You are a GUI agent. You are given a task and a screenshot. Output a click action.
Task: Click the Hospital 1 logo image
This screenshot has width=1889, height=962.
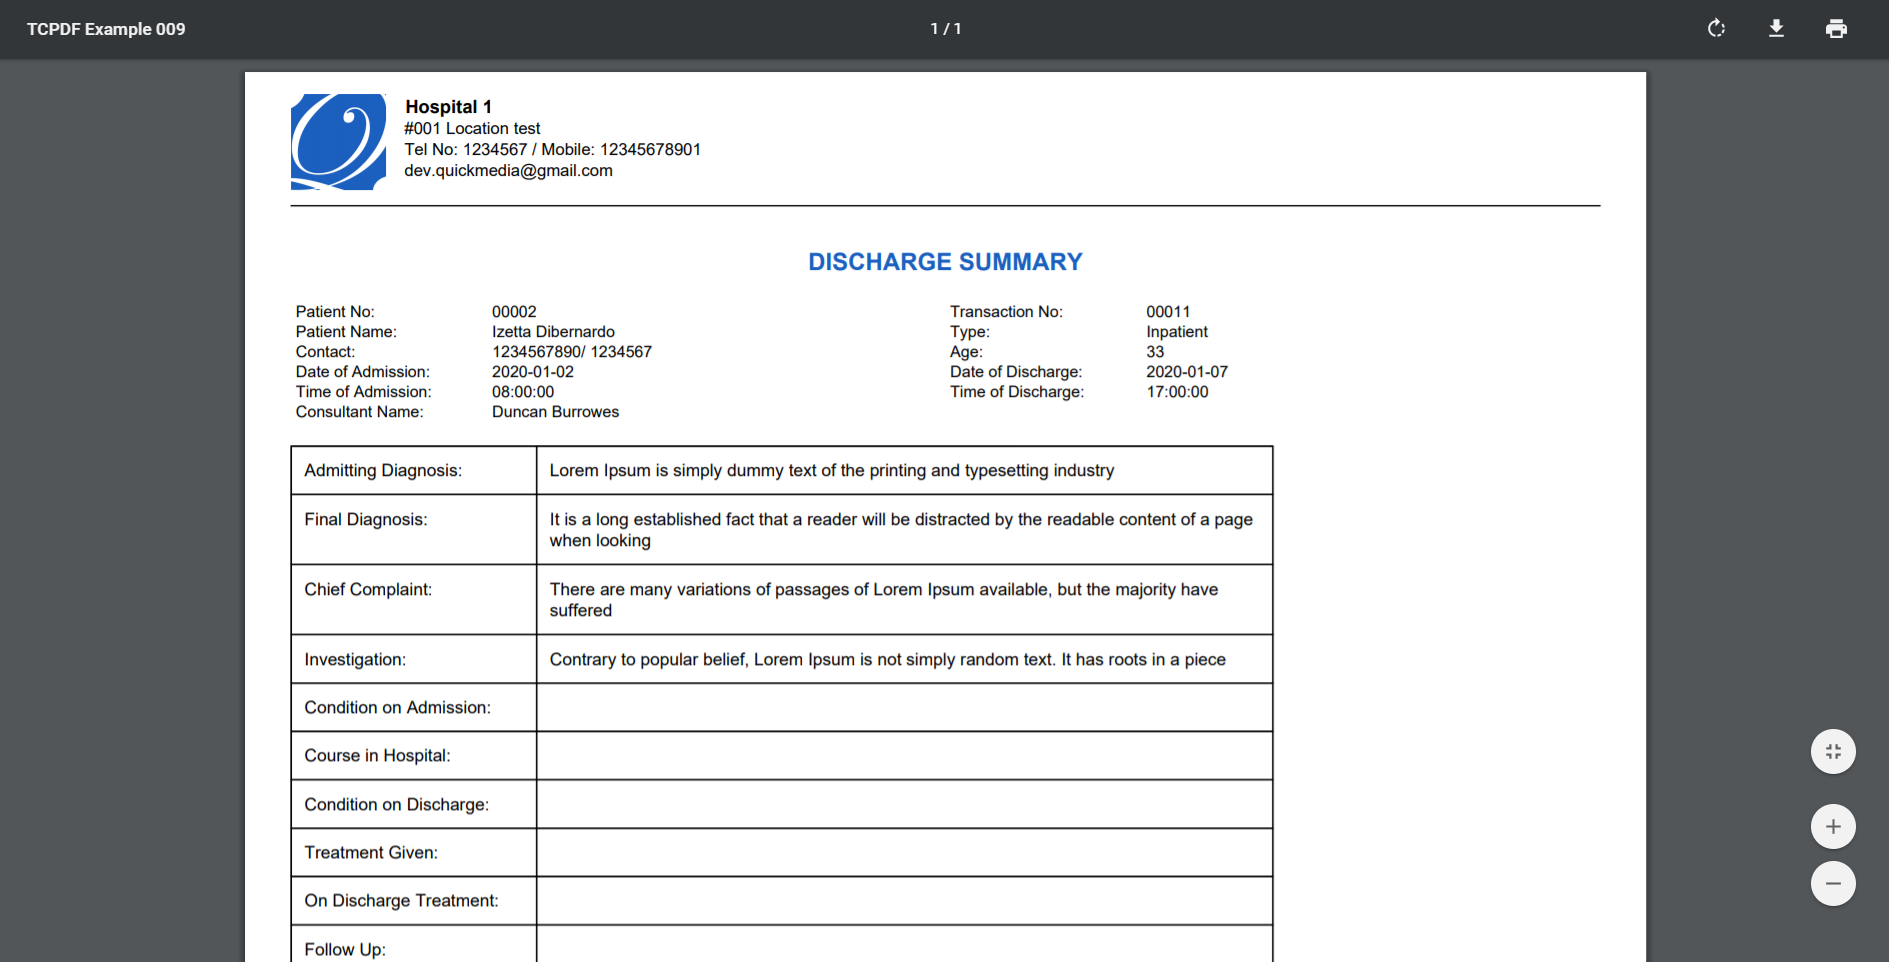[338, 142]
